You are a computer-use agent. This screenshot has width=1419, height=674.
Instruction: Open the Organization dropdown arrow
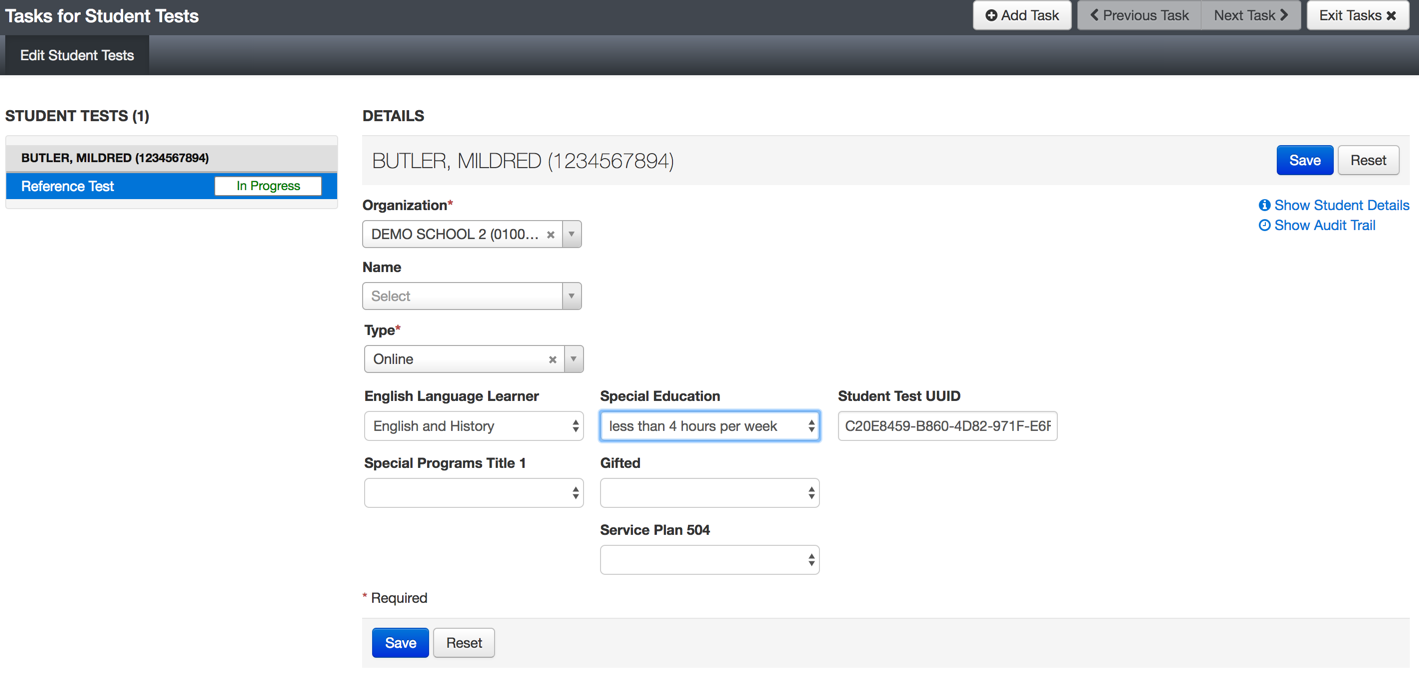point(572,235)
